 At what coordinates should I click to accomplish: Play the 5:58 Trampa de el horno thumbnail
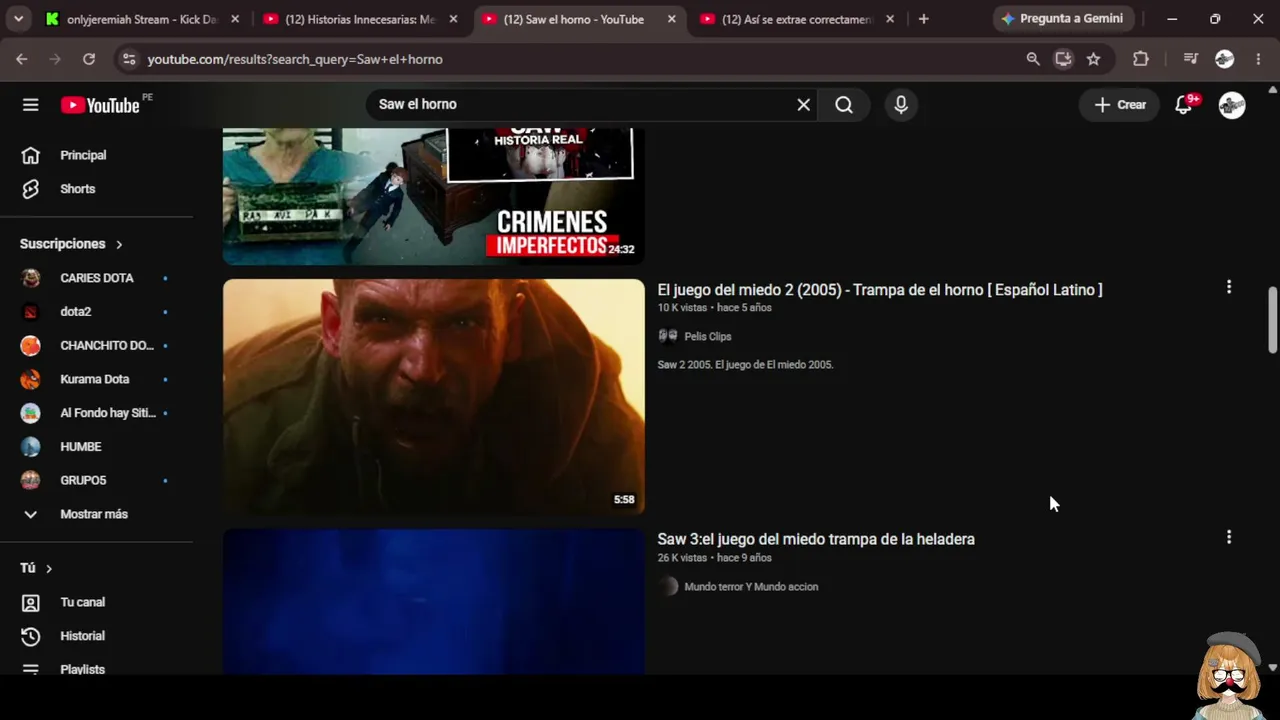[433, 397]
